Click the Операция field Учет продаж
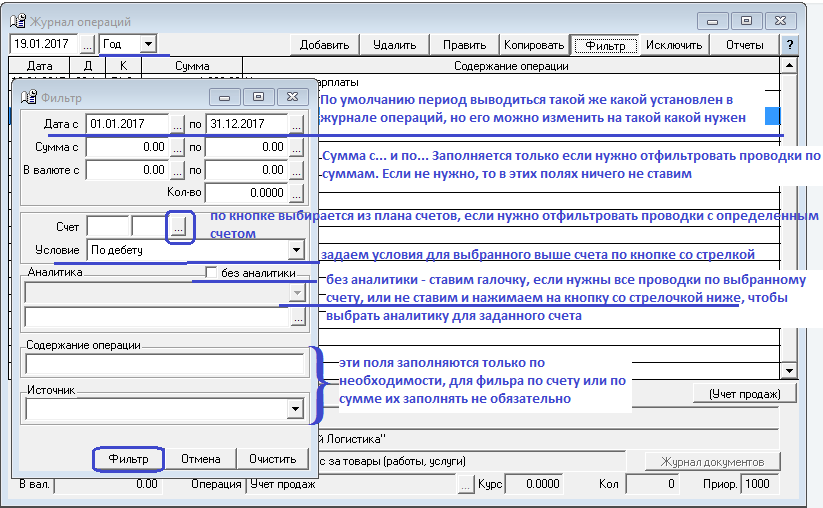The image size is (823, 508). [x=352, y=484]
